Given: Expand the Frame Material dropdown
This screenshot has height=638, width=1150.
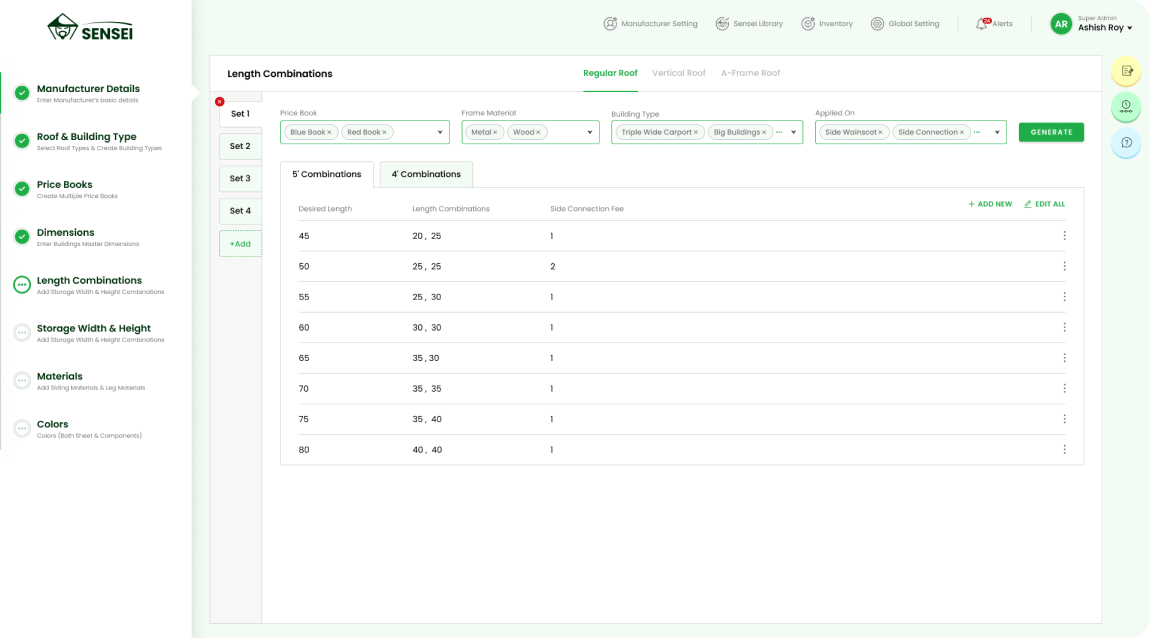Looking at the screenshot, I should (x=590, y=132).
